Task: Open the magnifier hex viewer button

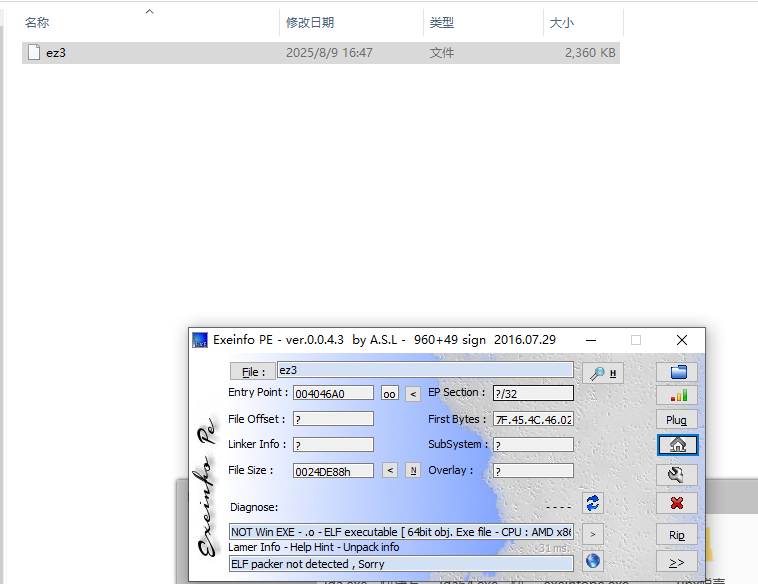Action: (603, 373)
